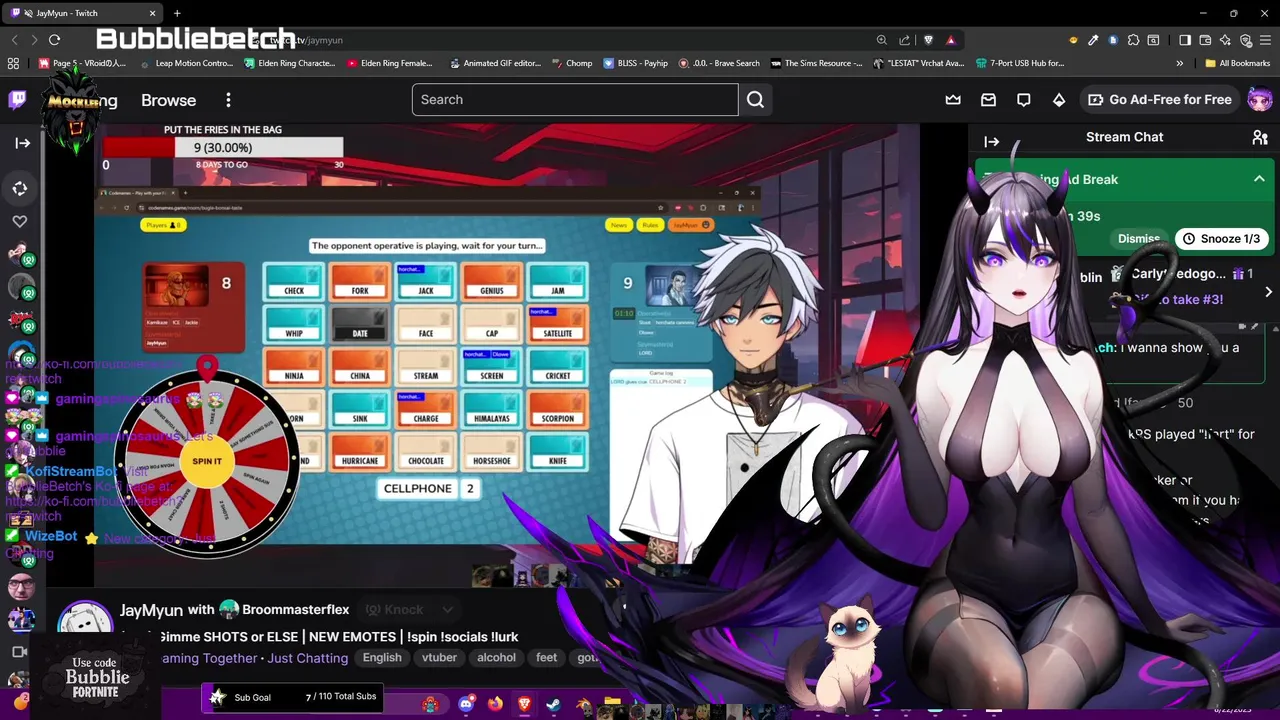Open the Twitch home logo
The width and height of the screenshot is (1280, 720).
click(17, 99)
